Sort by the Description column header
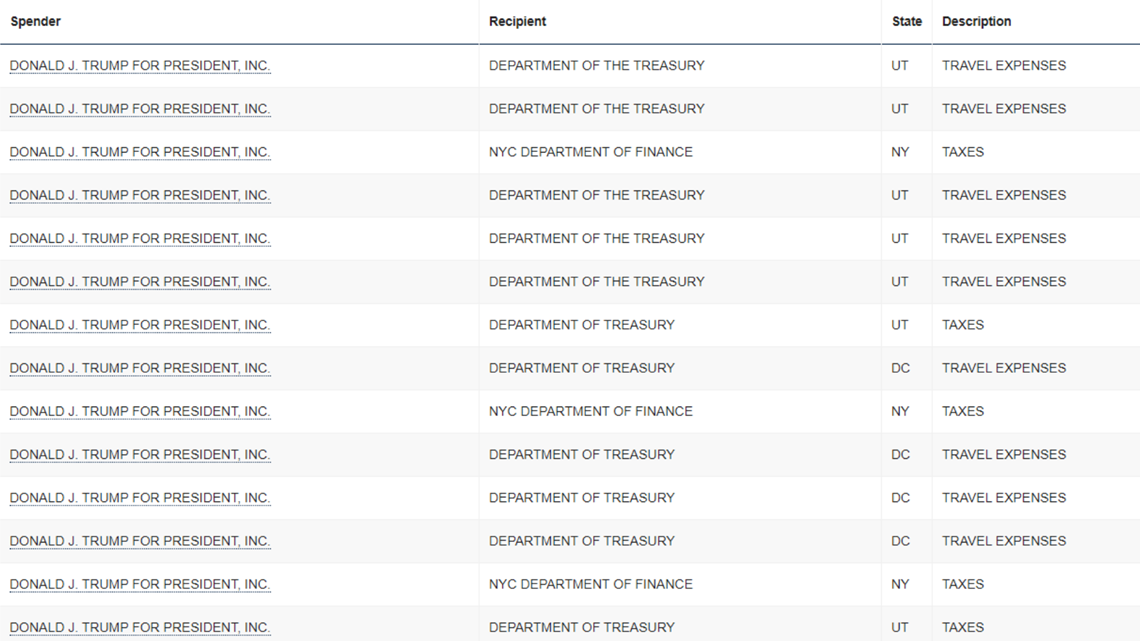 point(976,21)
